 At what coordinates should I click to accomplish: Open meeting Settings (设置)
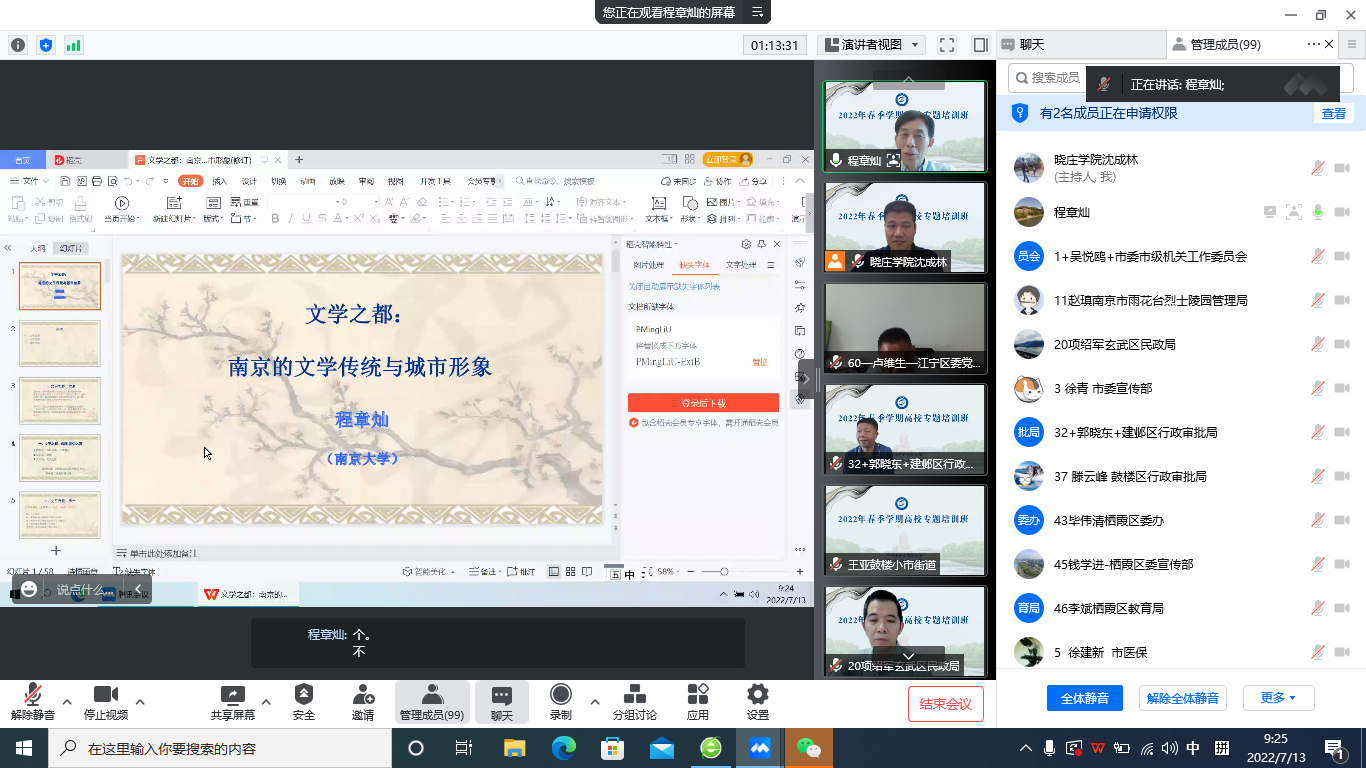pyautogui.click(x=758, y=702)
